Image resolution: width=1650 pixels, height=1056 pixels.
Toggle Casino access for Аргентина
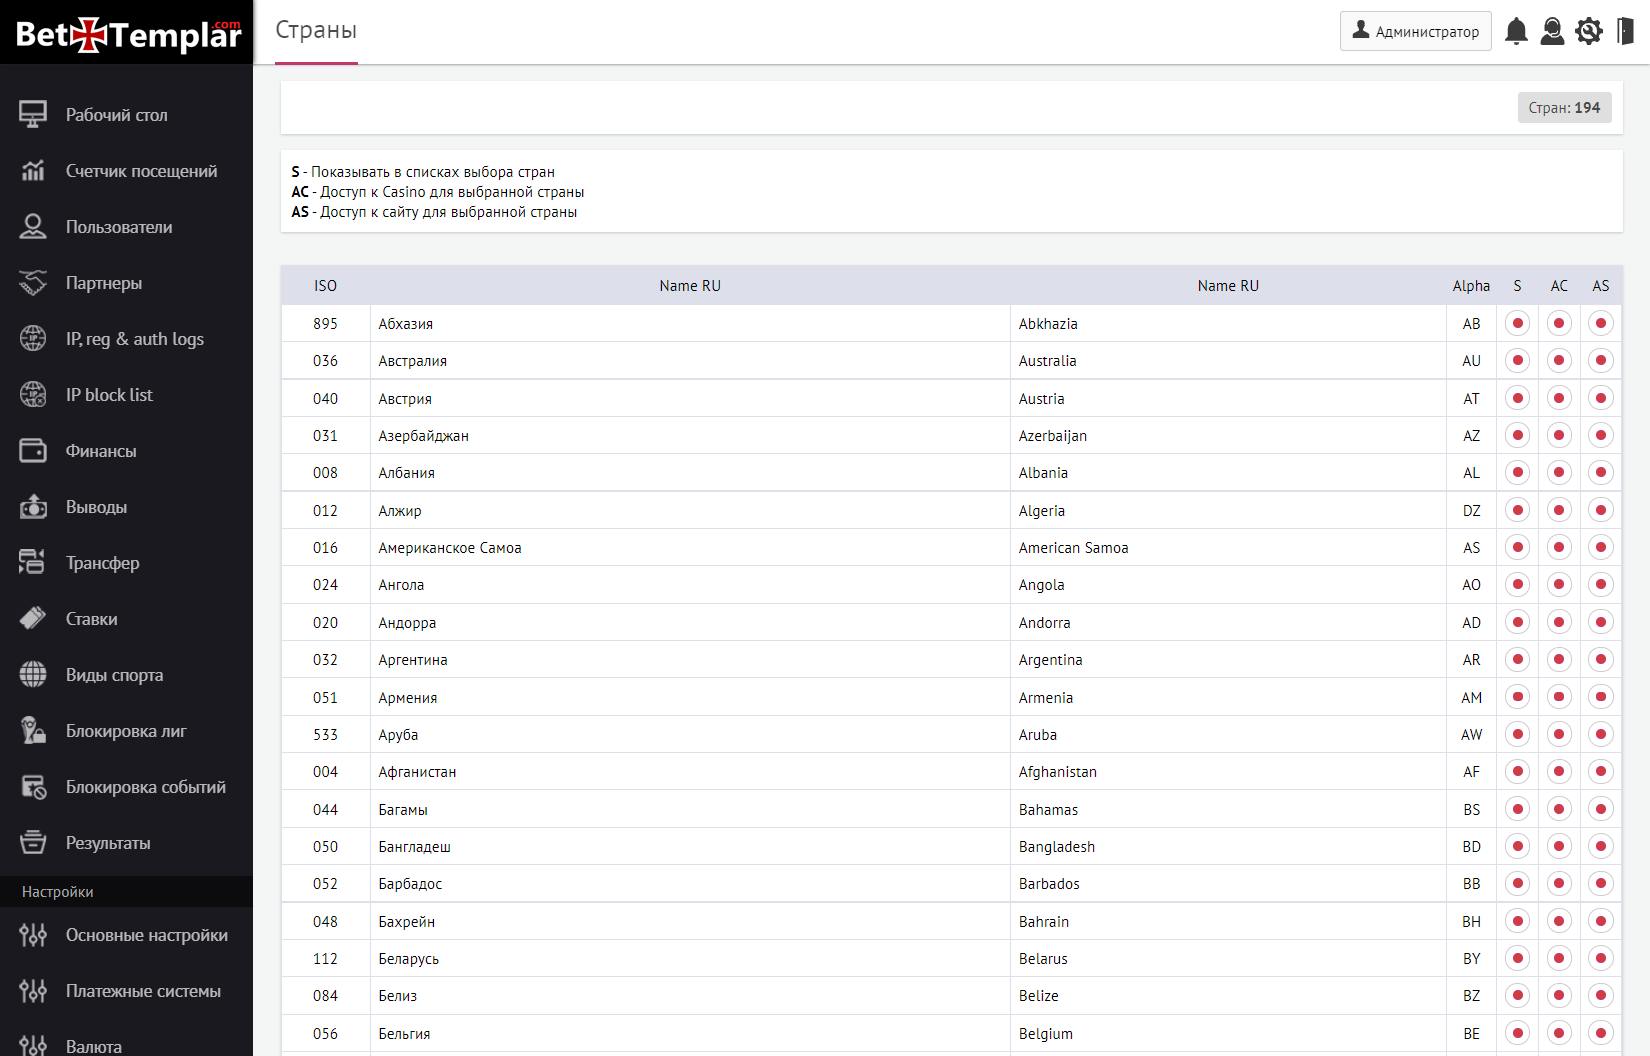(x=1559, y=660)
